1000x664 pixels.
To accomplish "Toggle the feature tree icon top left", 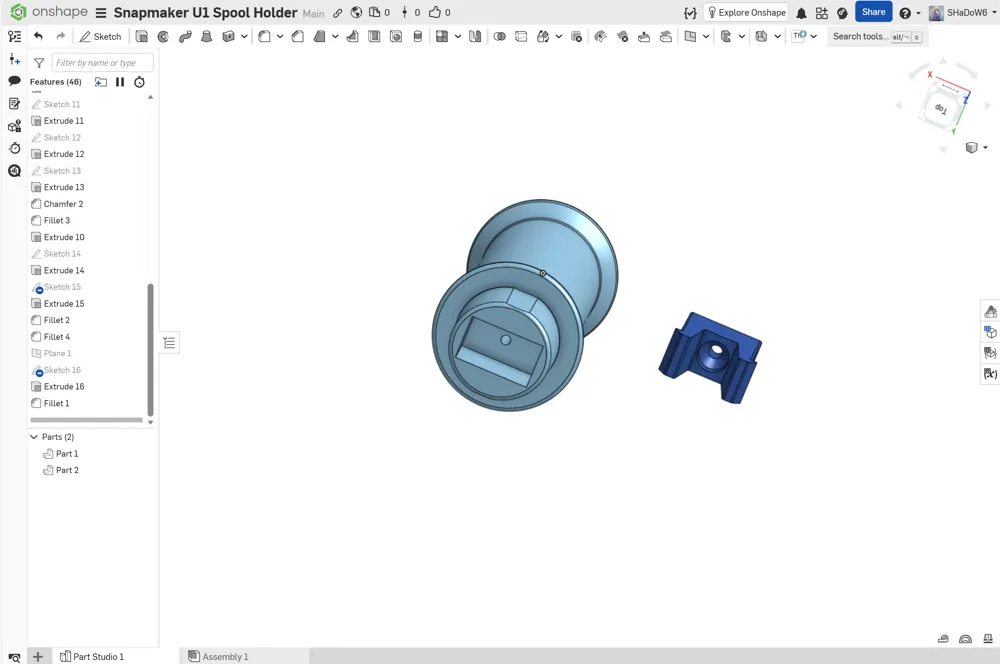I will (14, 36).
